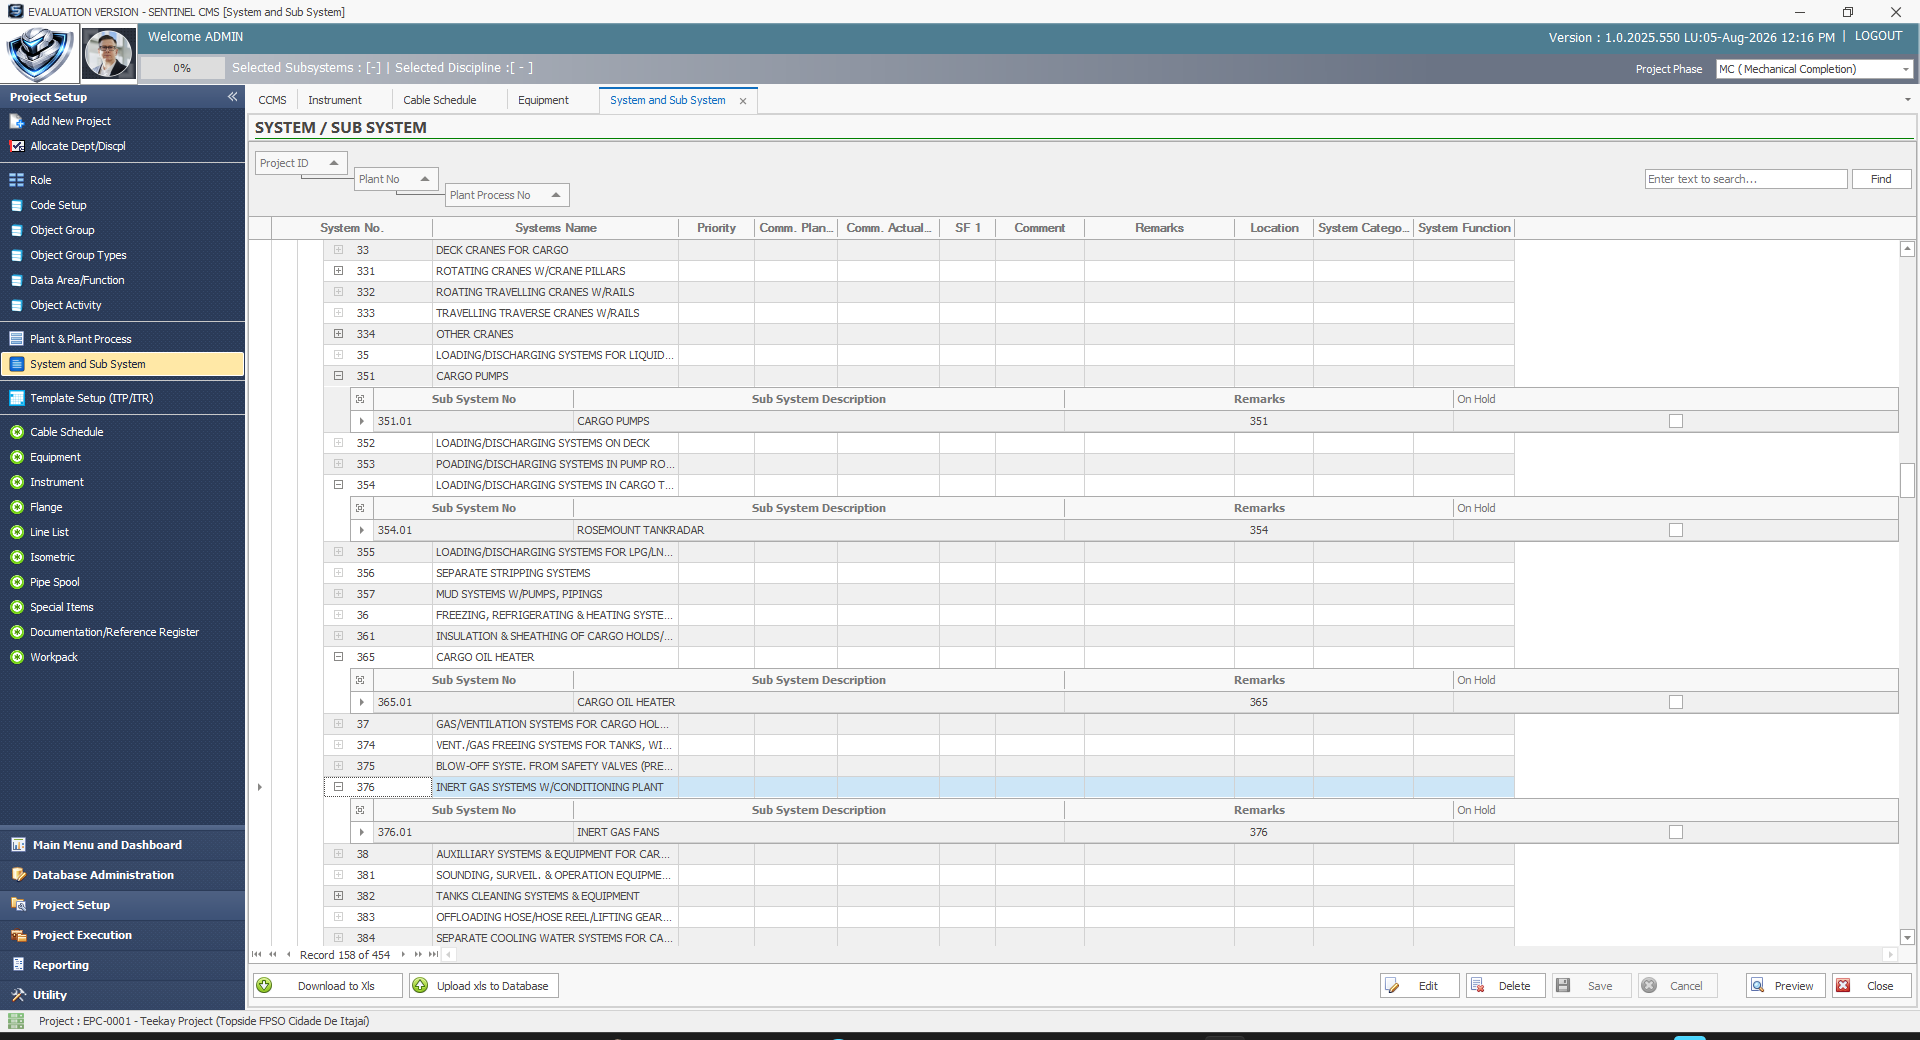
Task: Click Edit button
Action: pos(1420,986)
